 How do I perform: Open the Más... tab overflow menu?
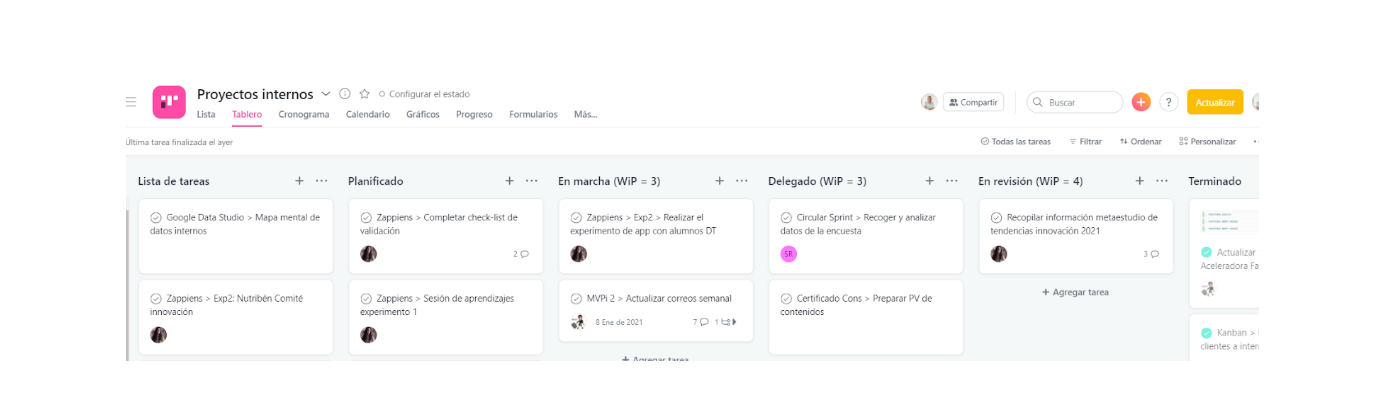(x=585, y=115)
